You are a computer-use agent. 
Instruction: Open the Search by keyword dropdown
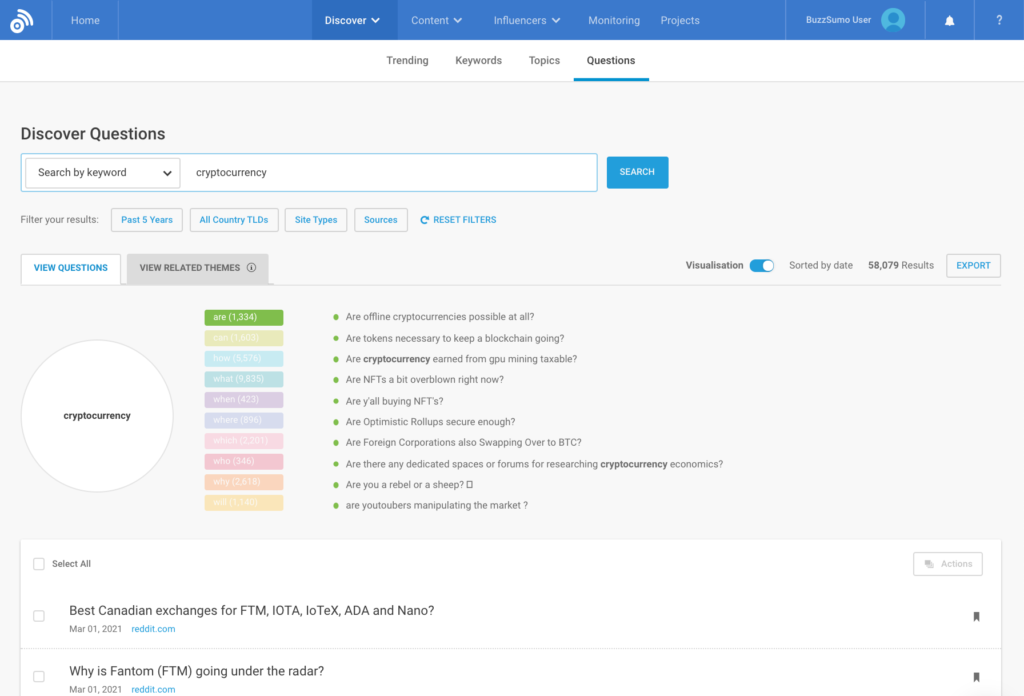click(101, 172)
